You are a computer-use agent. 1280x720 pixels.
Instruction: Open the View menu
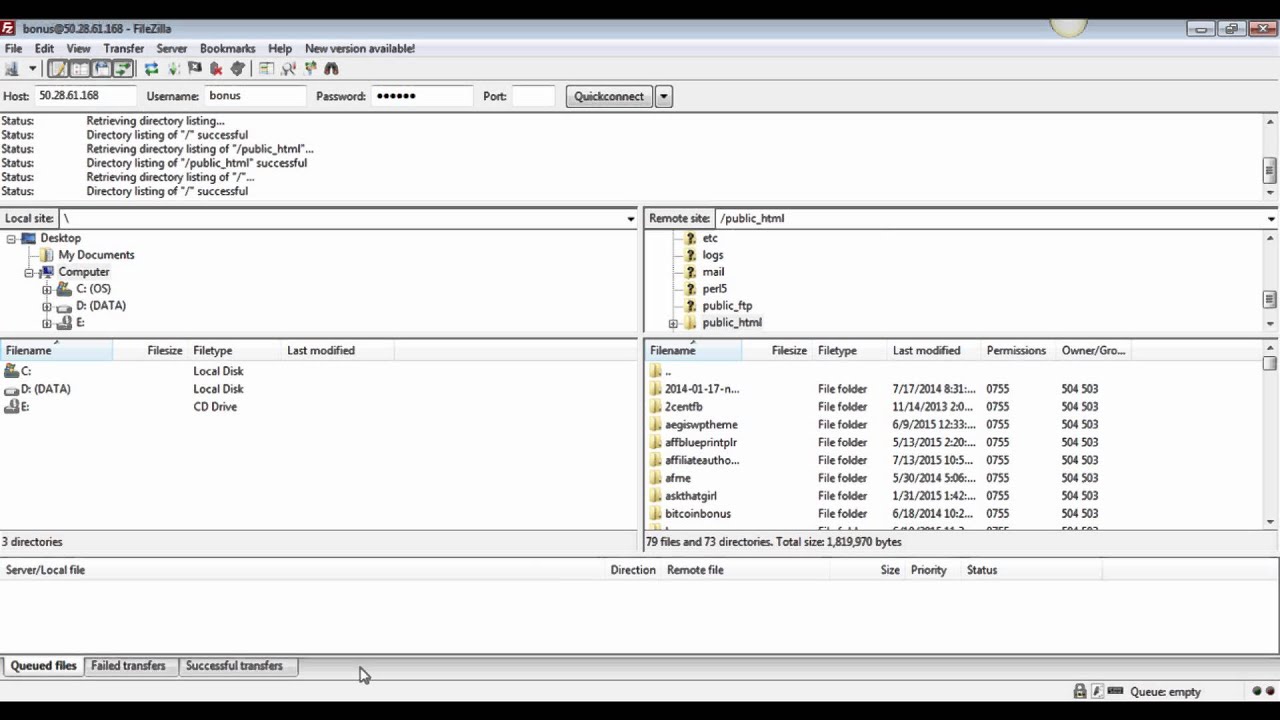78,48
